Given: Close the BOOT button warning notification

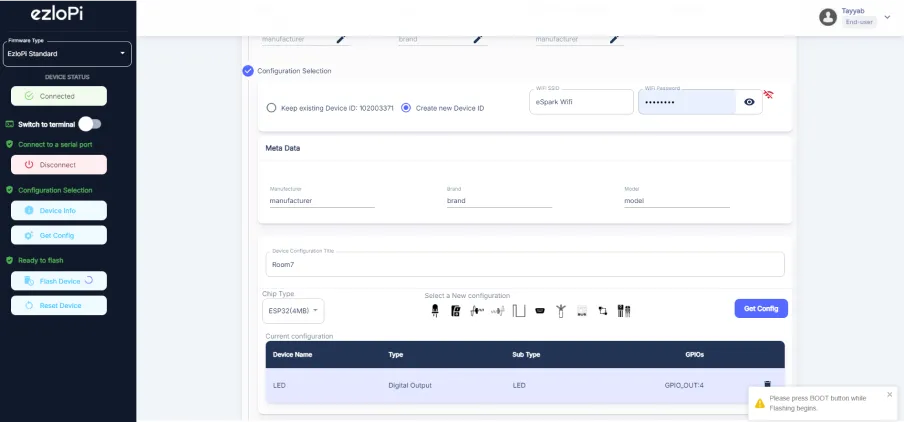Looking at the screenshot, I should [x=889, y=394].
